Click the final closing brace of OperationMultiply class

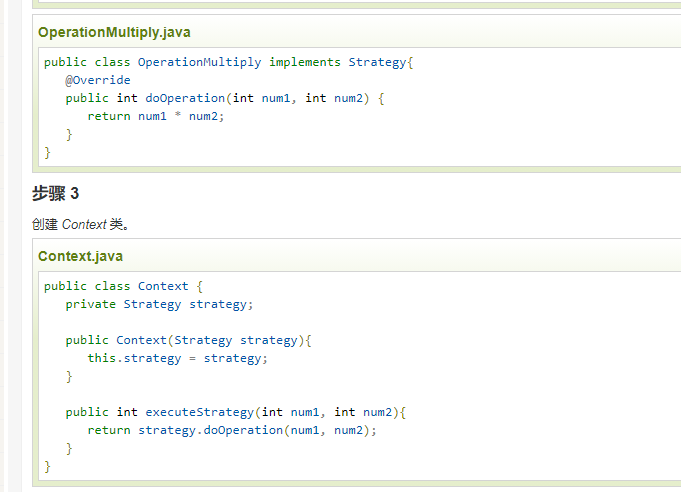pyautogui.click(x=47, y=152)
